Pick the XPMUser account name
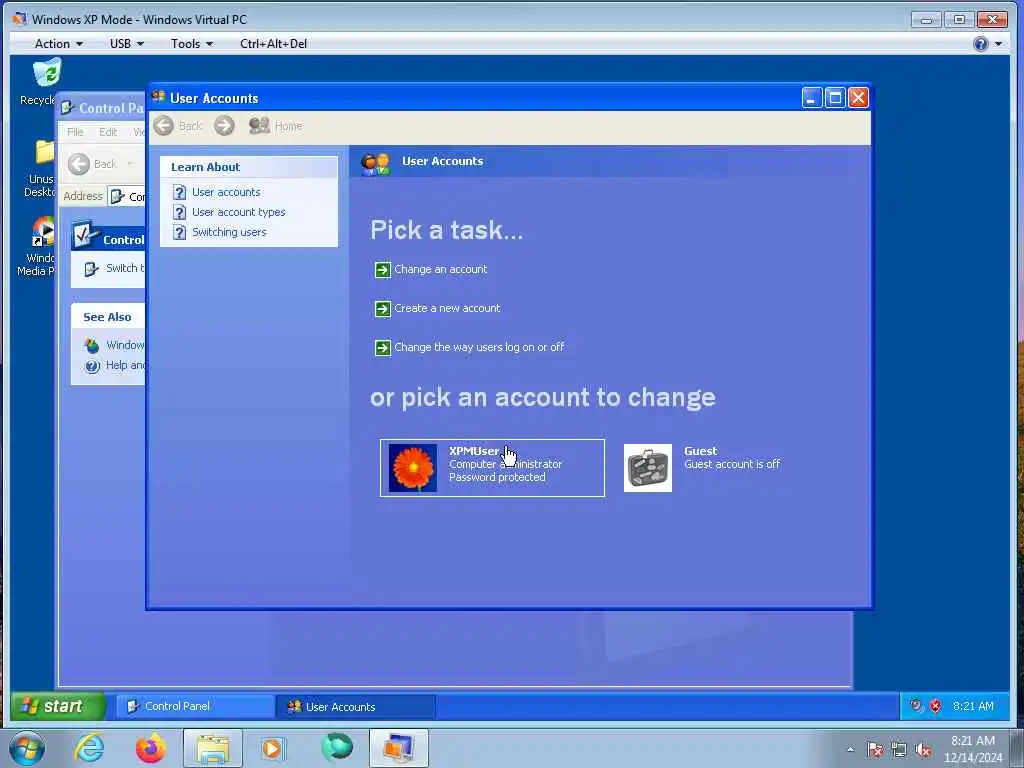 click(x=474, y=451)
